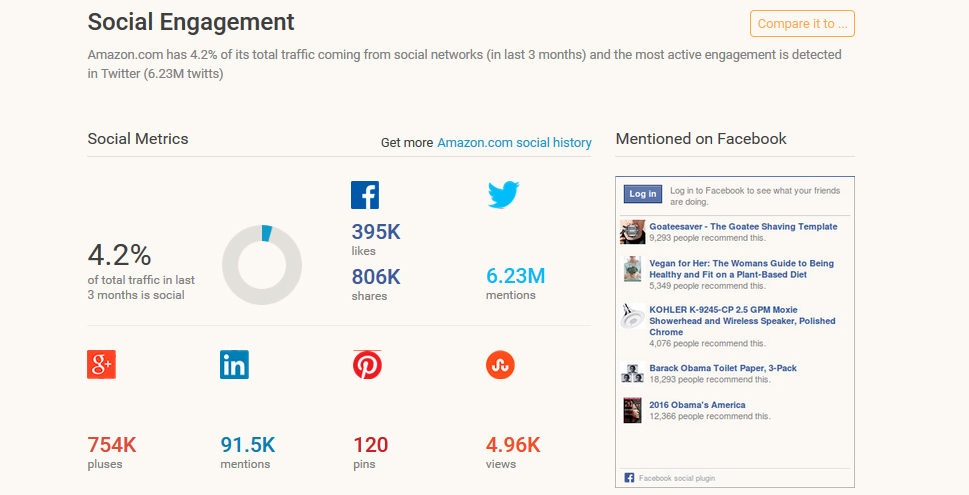The width and height of the screenshot is (969, 495).
Task: Click the small Facebook social plugin icon
Action: pos(629,478)
